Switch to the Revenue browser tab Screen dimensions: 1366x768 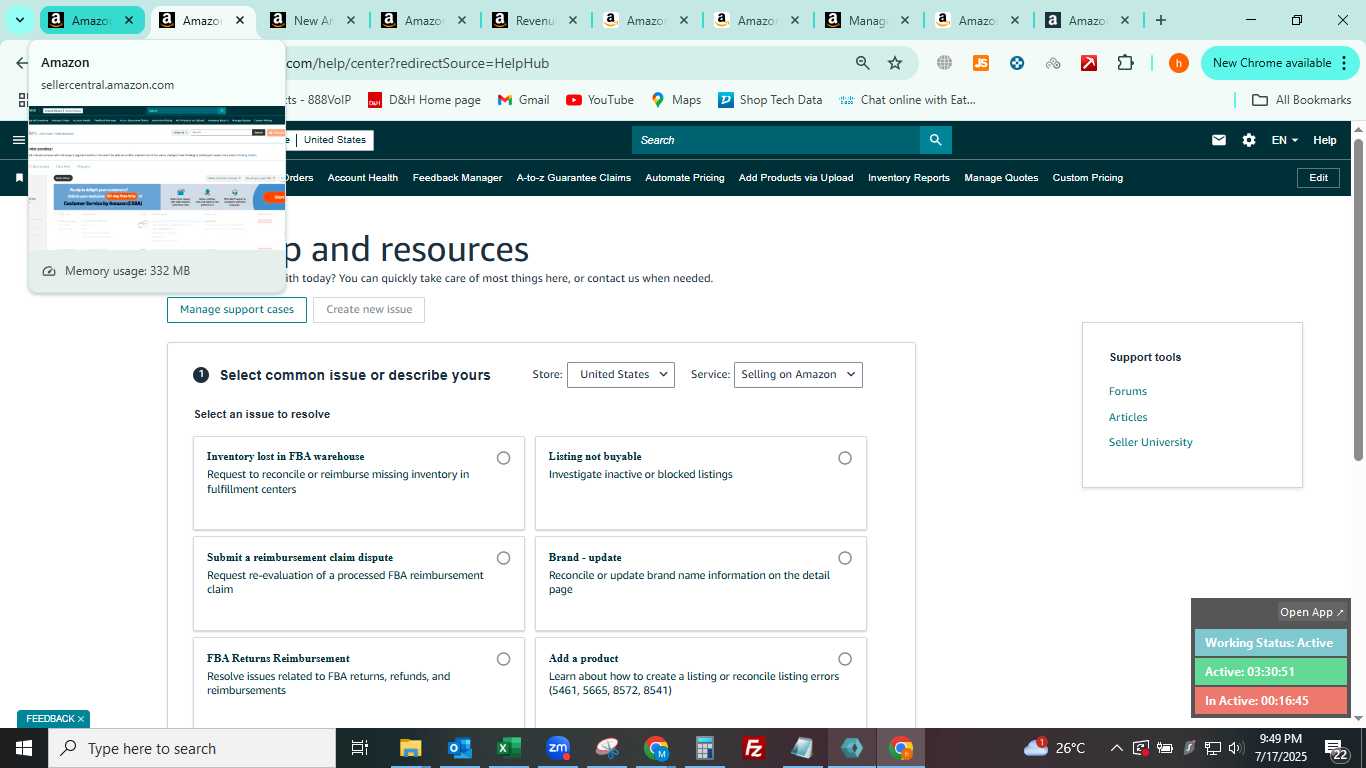tap(532, 20)
